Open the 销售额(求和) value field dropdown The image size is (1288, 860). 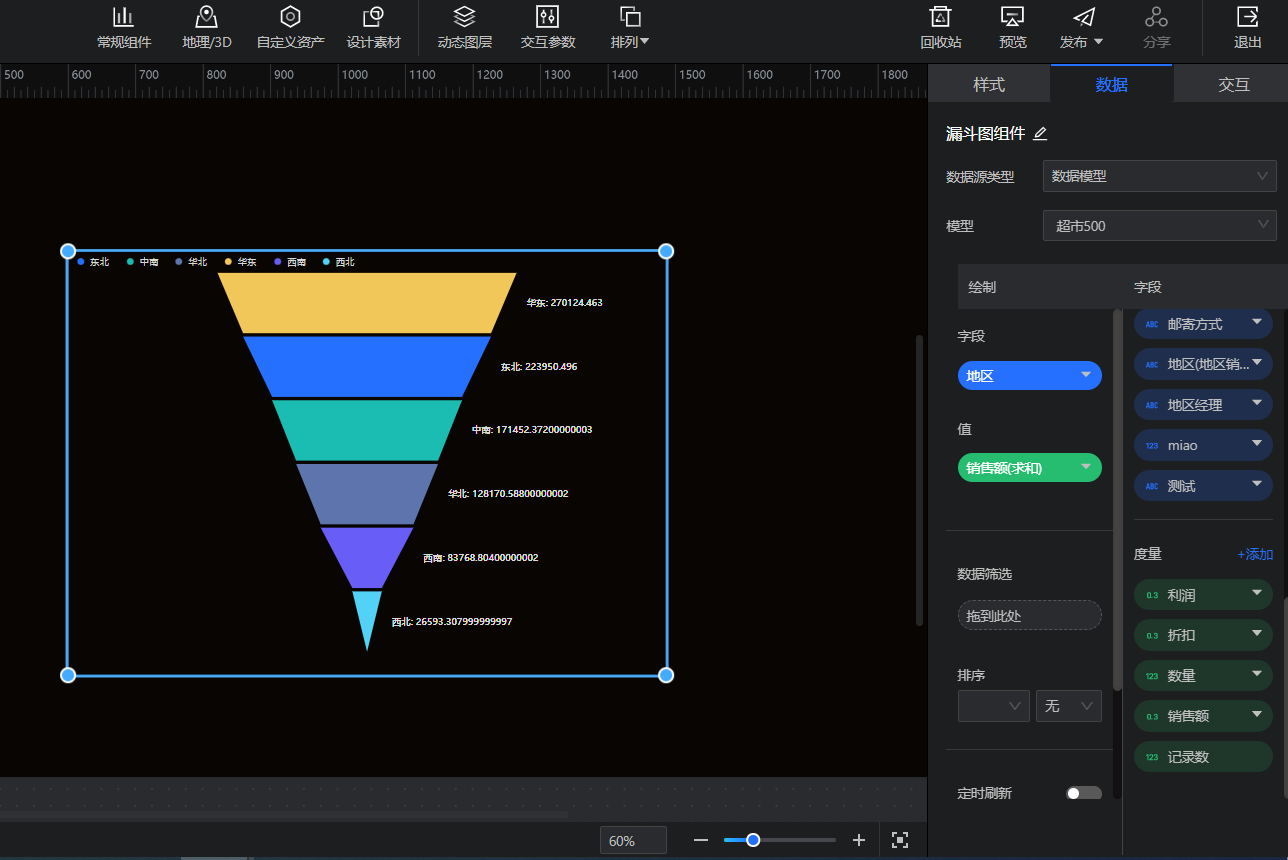coord(1086,468)
